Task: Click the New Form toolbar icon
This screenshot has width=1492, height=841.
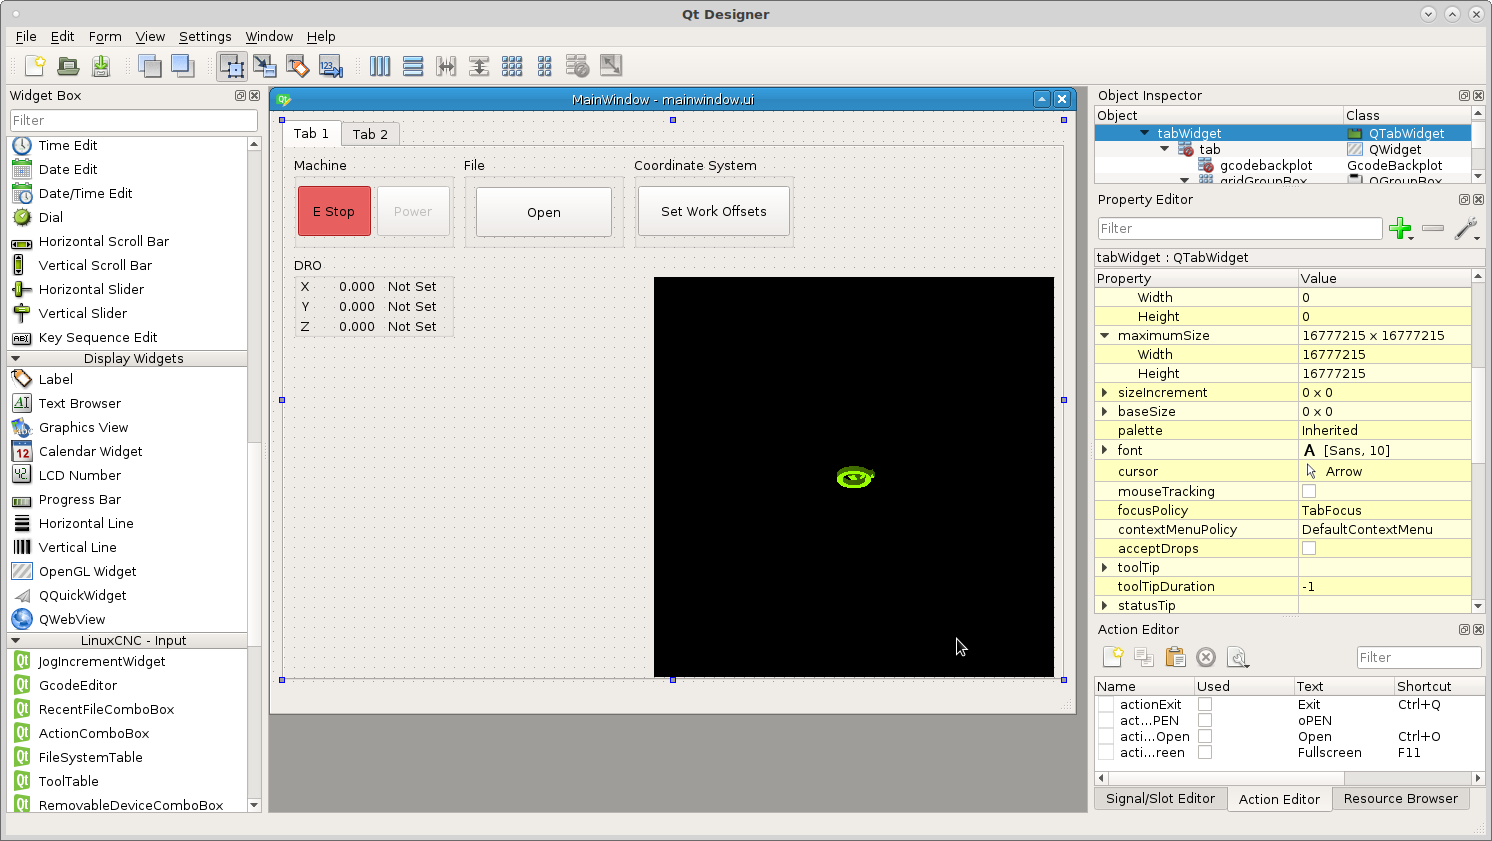Action: (35, 66)
